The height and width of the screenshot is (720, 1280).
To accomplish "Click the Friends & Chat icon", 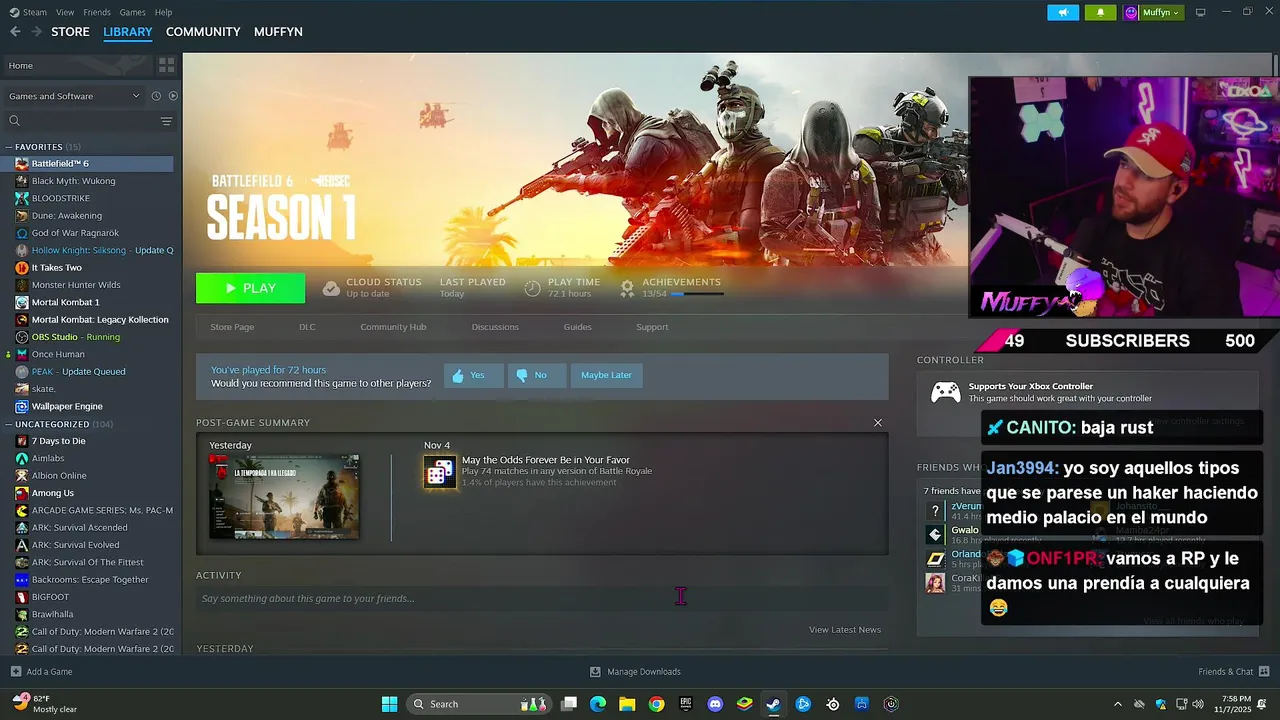I will (x=1264, y=672).
